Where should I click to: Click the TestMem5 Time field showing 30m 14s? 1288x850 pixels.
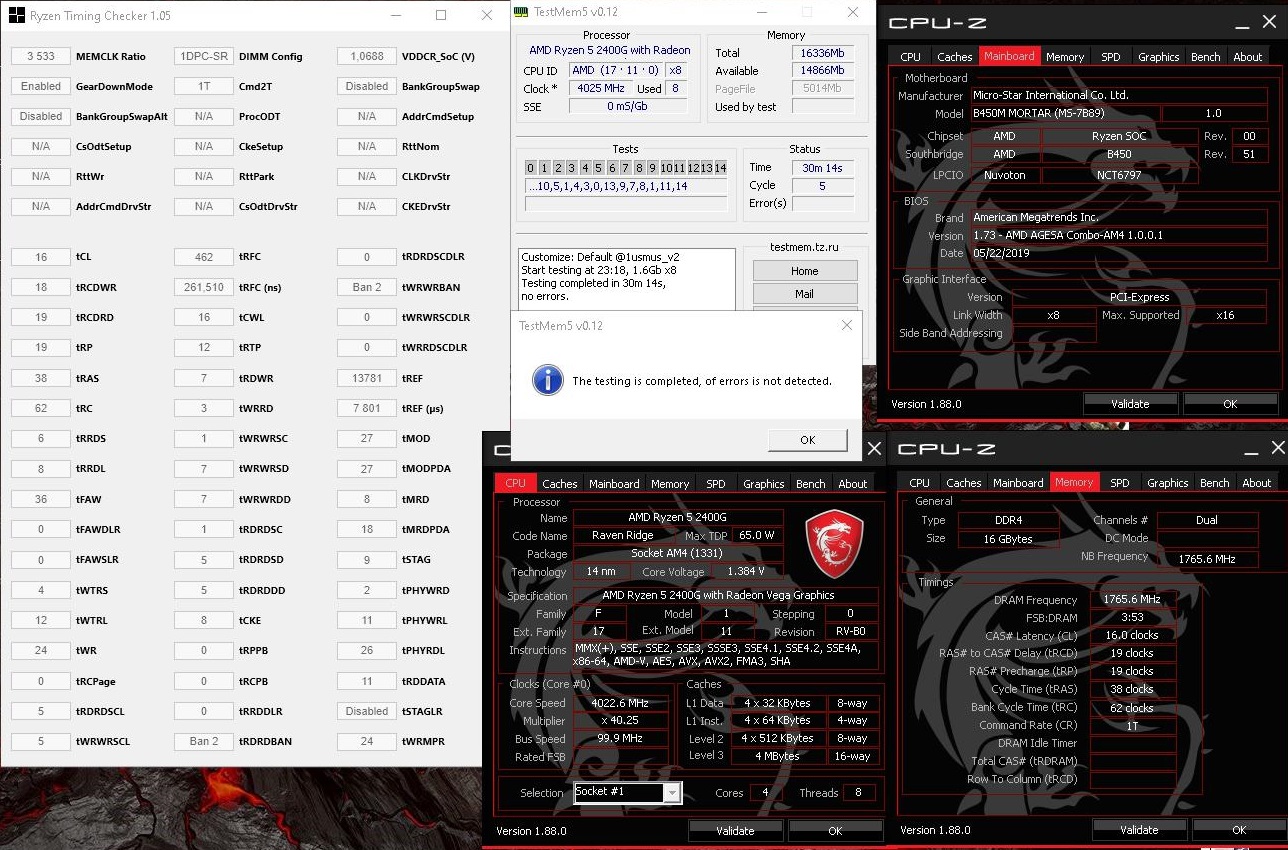pyautogui.click(x=823, y=168)
